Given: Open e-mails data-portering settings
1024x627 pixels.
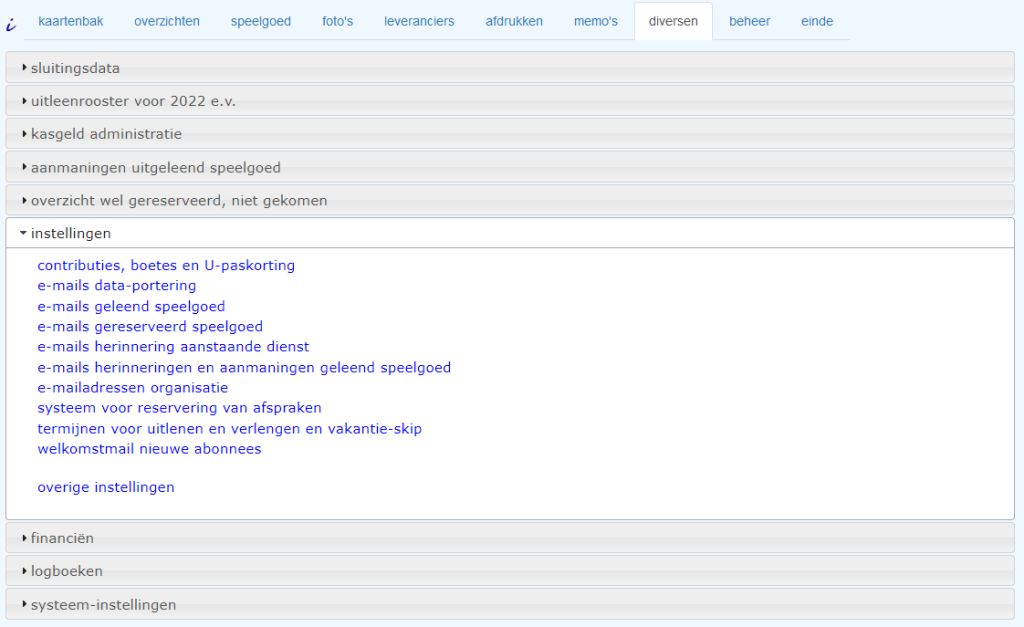Looking at the screenshot, I should coord(117,285).
